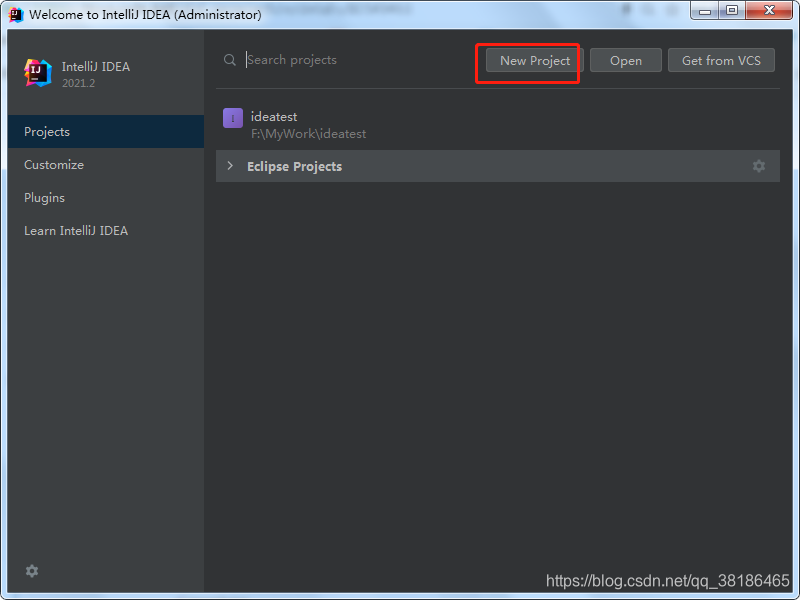
Task: Open the Plugins section
Action: pos(106,198)
